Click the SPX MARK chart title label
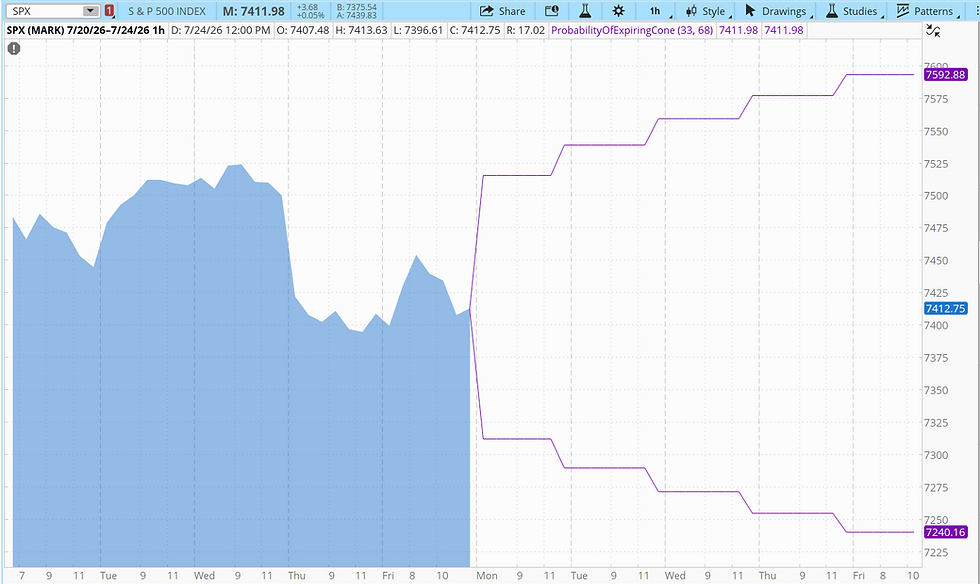 86,30
